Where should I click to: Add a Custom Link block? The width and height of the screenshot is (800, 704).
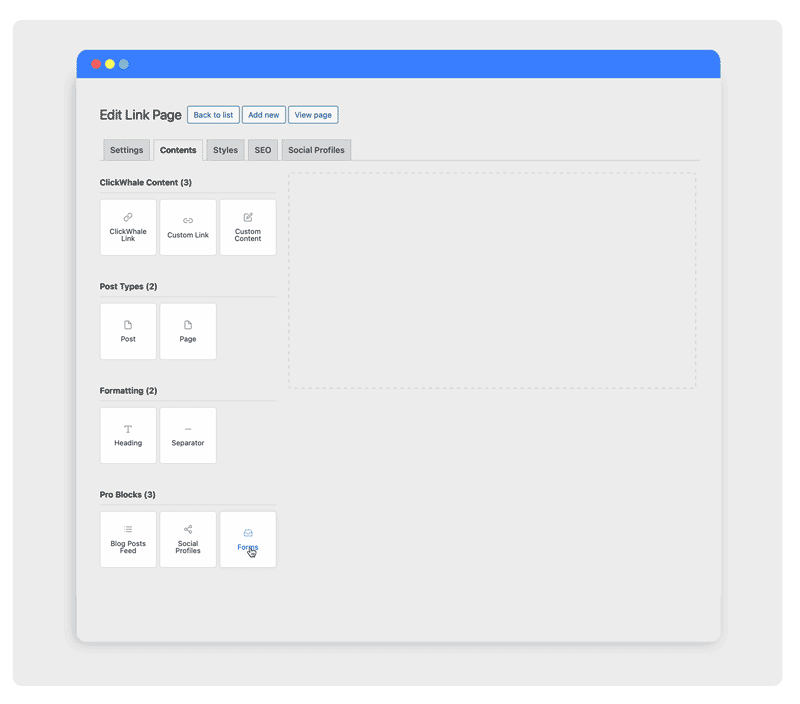[188, 228]
